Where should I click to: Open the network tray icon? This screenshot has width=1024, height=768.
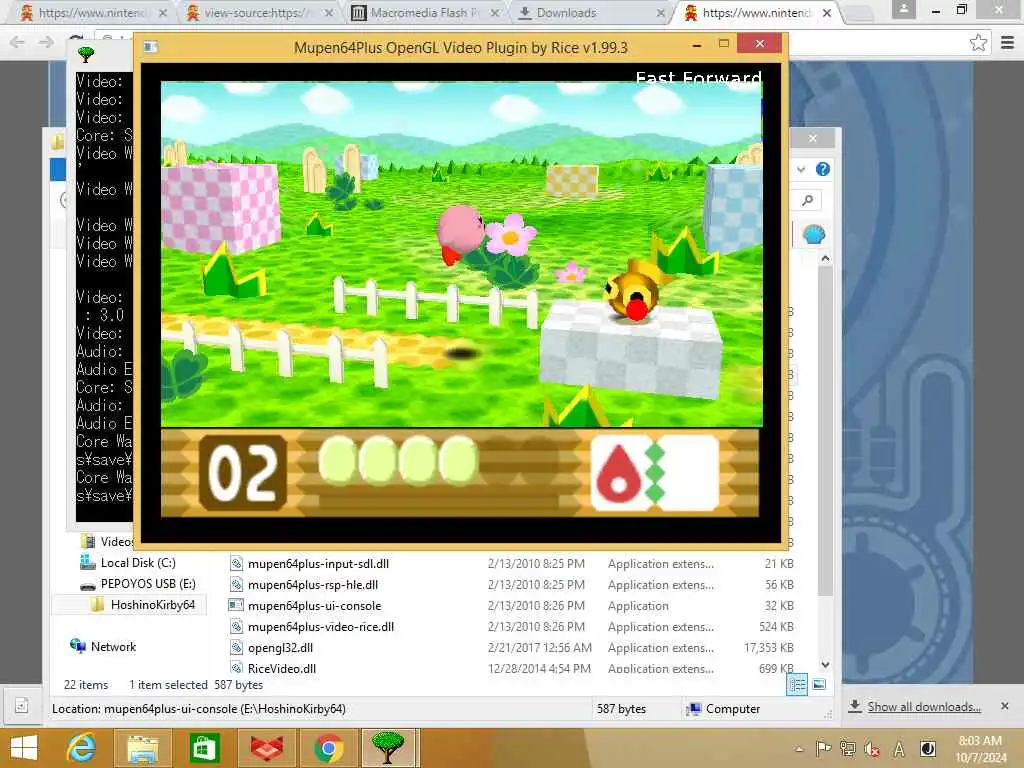(x=848, y=749)
